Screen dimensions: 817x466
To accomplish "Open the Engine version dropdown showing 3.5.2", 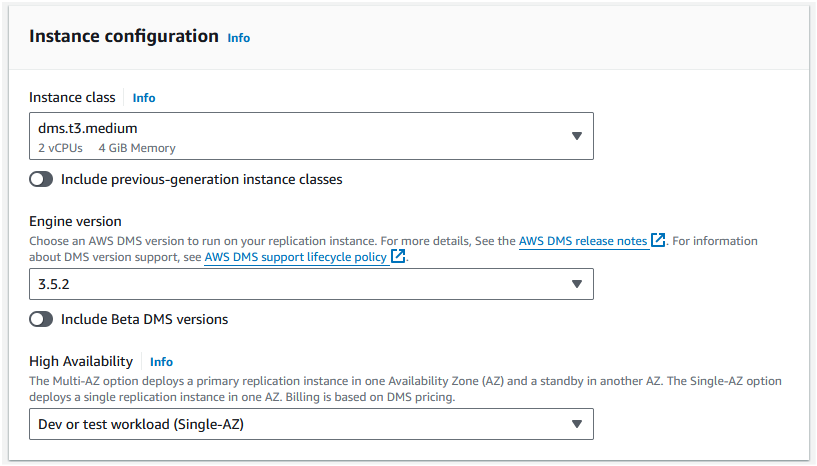I will coord(311,284).
